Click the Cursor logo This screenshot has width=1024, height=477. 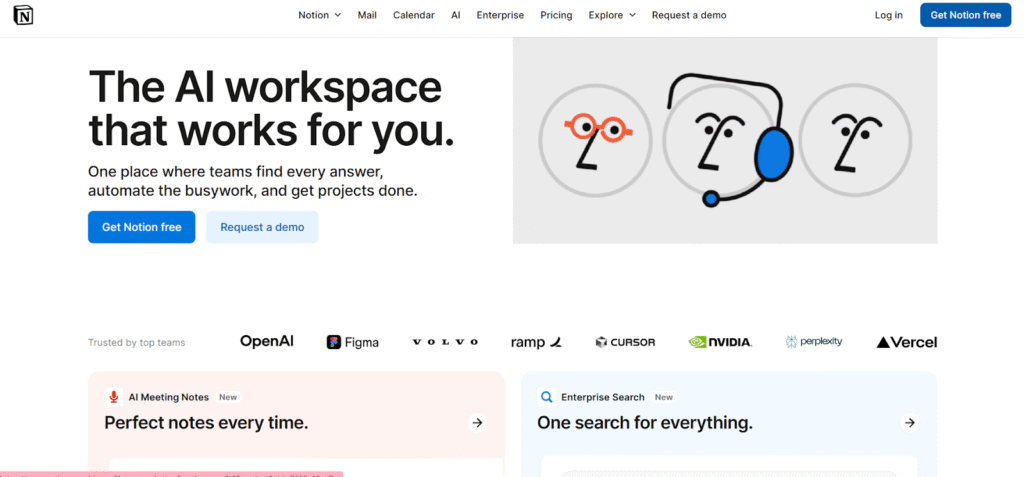tap(626, 342)
